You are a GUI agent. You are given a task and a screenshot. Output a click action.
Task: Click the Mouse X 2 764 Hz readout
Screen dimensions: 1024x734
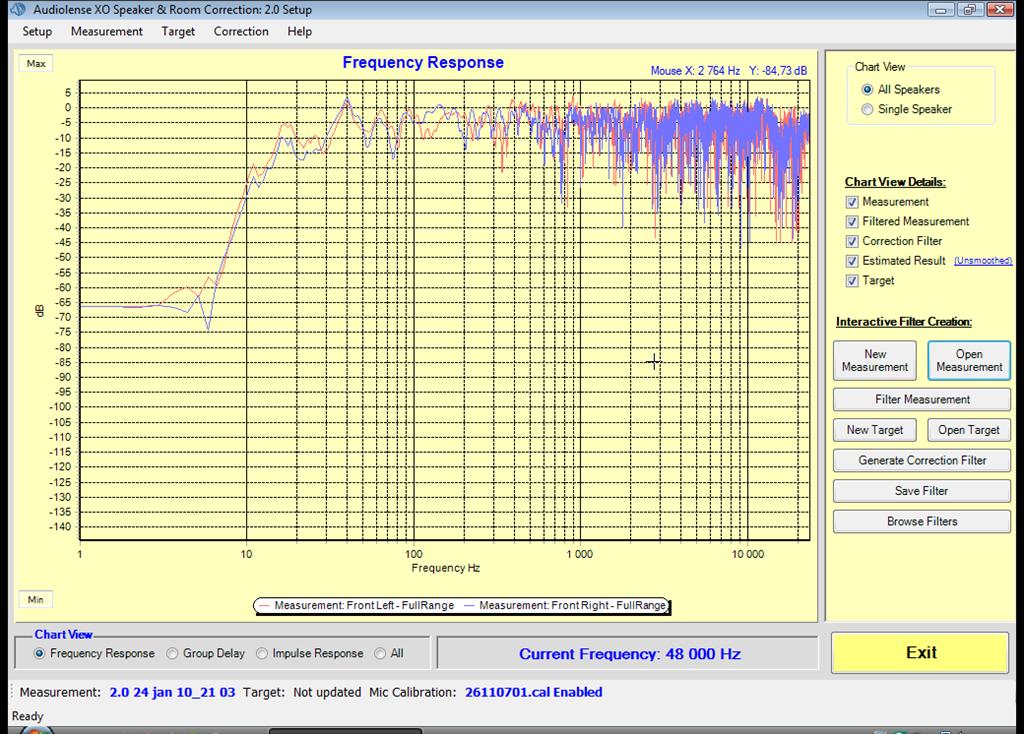[696, 71]
